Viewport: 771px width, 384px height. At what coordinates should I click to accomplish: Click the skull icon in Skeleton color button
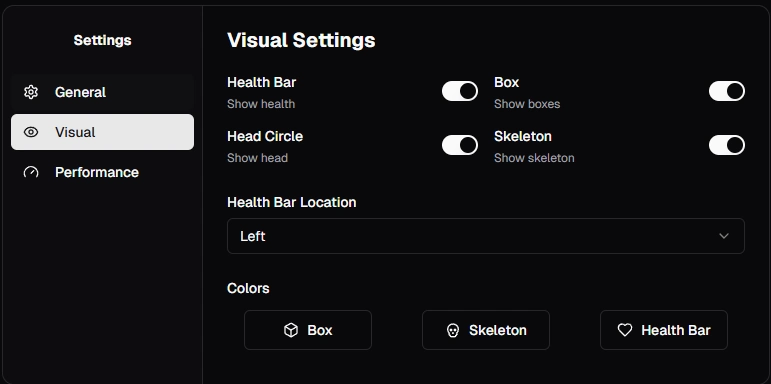click(452, 330)
